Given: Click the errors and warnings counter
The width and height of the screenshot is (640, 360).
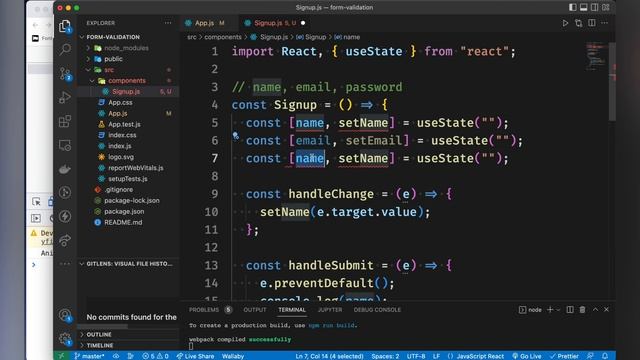Looking at the screenshot, I should (x=156, y=356).
